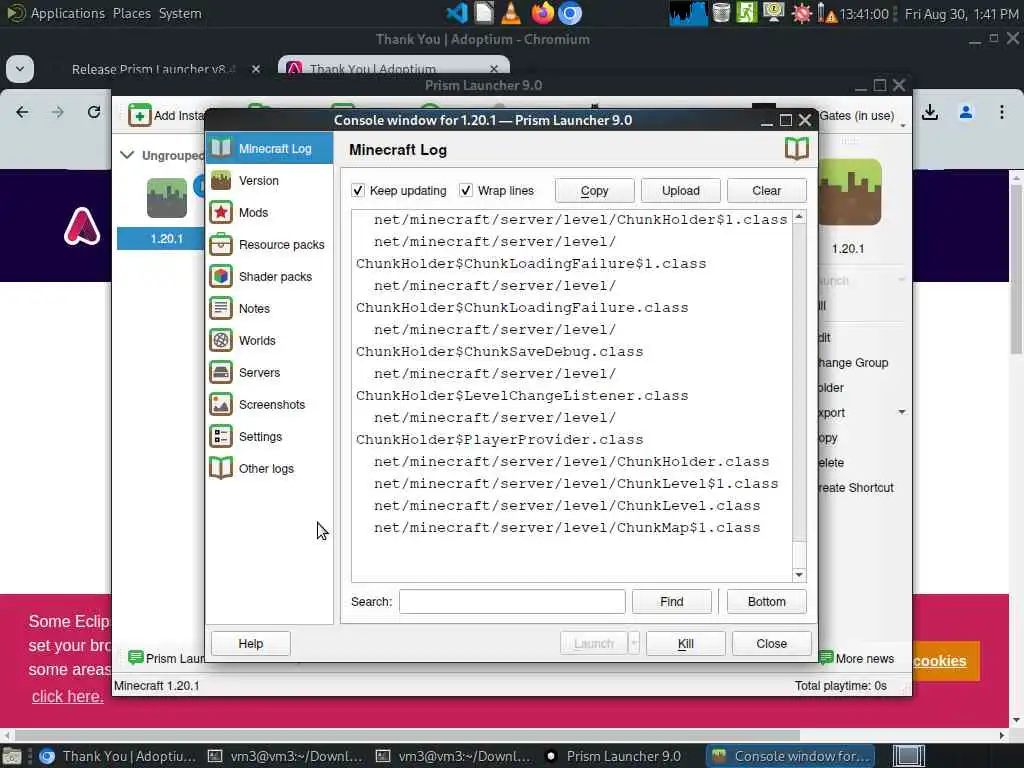Open the Worlds page
This screenshot has width=1024, height=768.
pyautogui.click(x=269, y=340)
